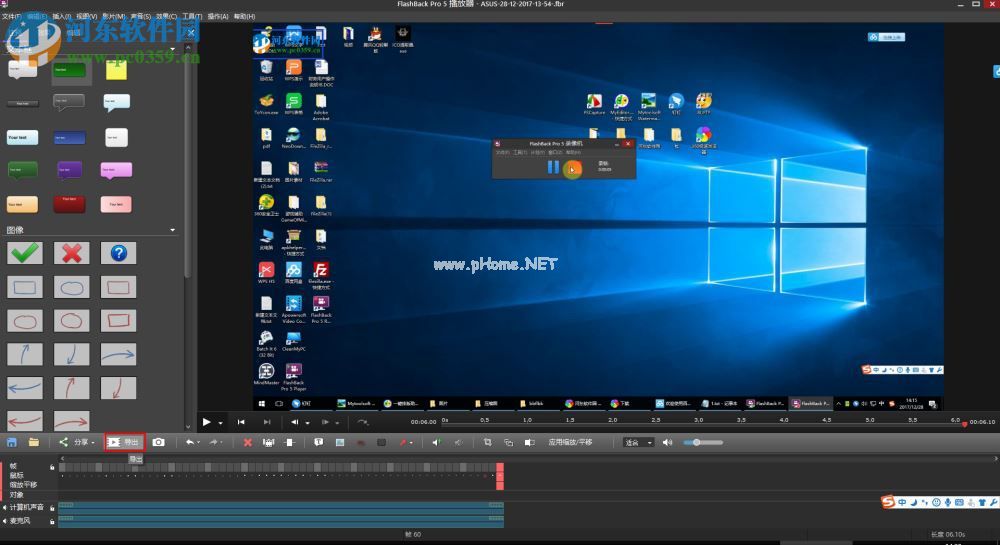This screenshot has height=545, width=1000.
Task: Open the step back dropdown arrow
Action: point(307,422)
